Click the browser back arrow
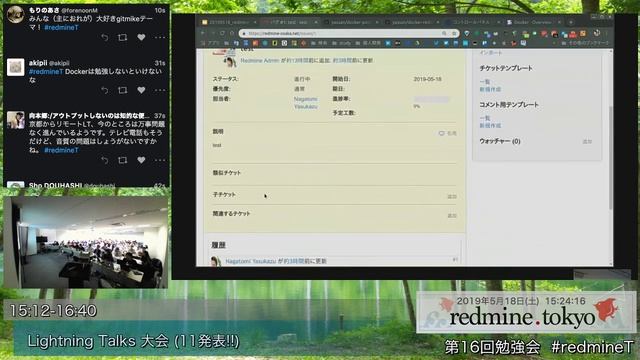 pyautogui.click(x=203, y=33)
